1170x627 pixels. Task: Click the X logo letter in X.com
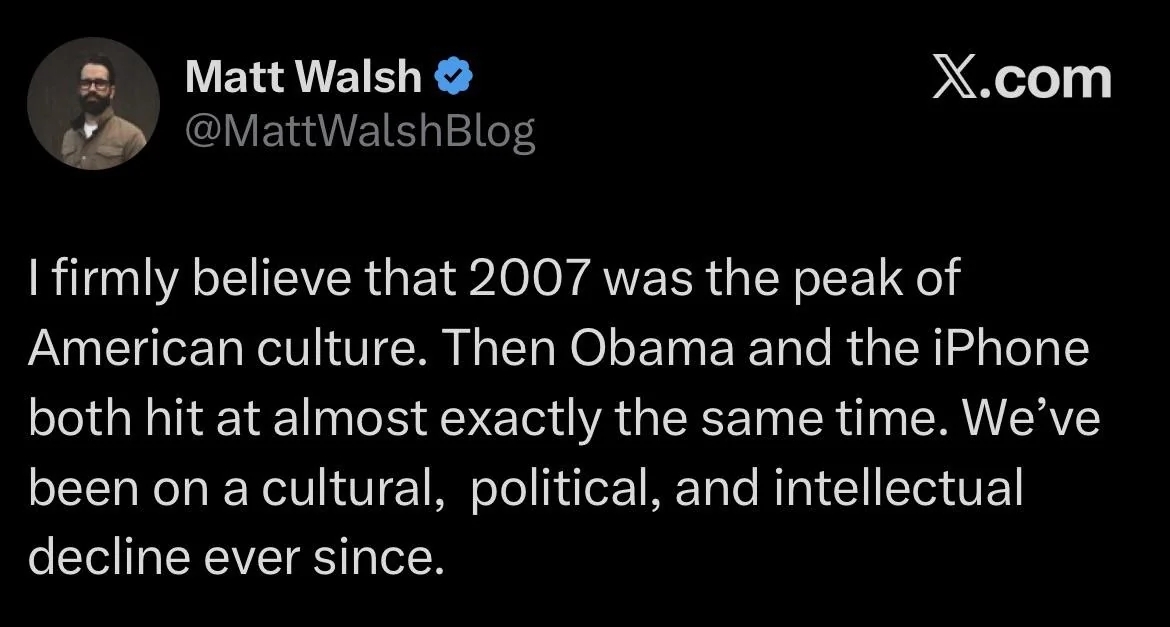pyautogui.click(x=955, y=79)
